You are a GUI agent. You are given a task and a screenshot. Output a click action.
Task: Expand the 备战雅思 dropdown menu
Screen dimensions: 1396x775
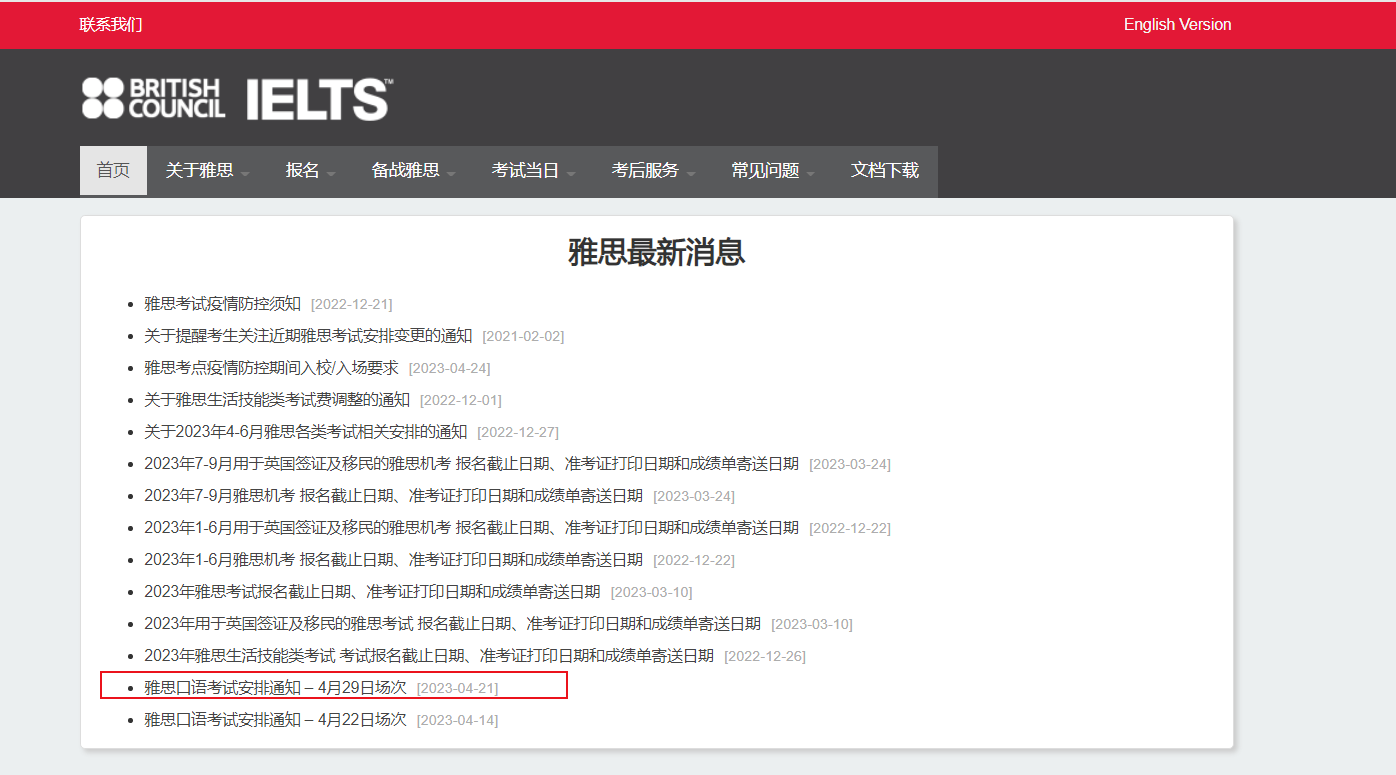(413, 171)
